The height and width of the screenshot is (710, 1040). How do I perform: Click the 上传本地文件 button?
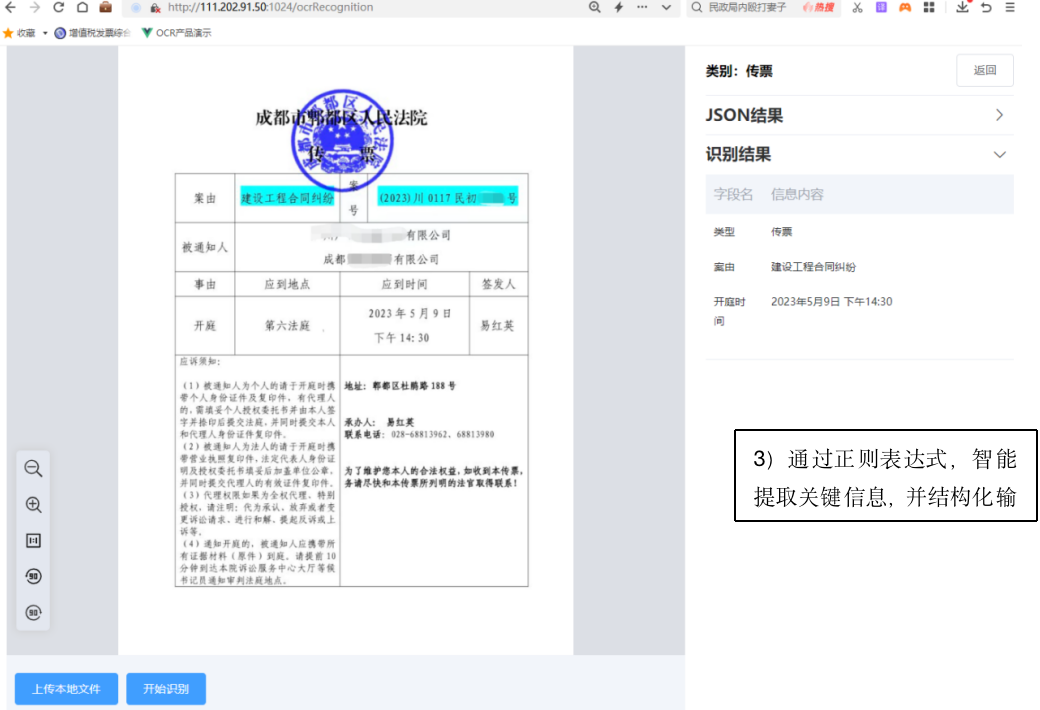point(66,689)
